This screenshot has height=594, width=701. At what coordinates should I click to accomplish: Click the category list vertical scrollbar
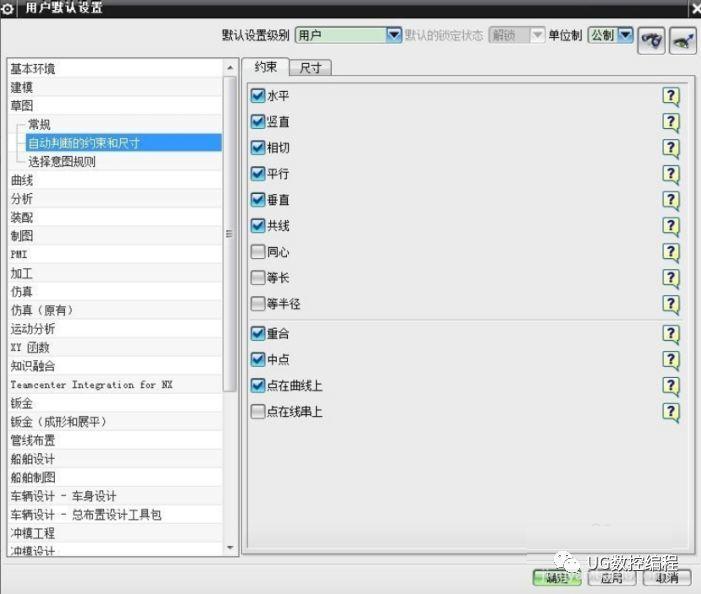click(x=230, y=233)
